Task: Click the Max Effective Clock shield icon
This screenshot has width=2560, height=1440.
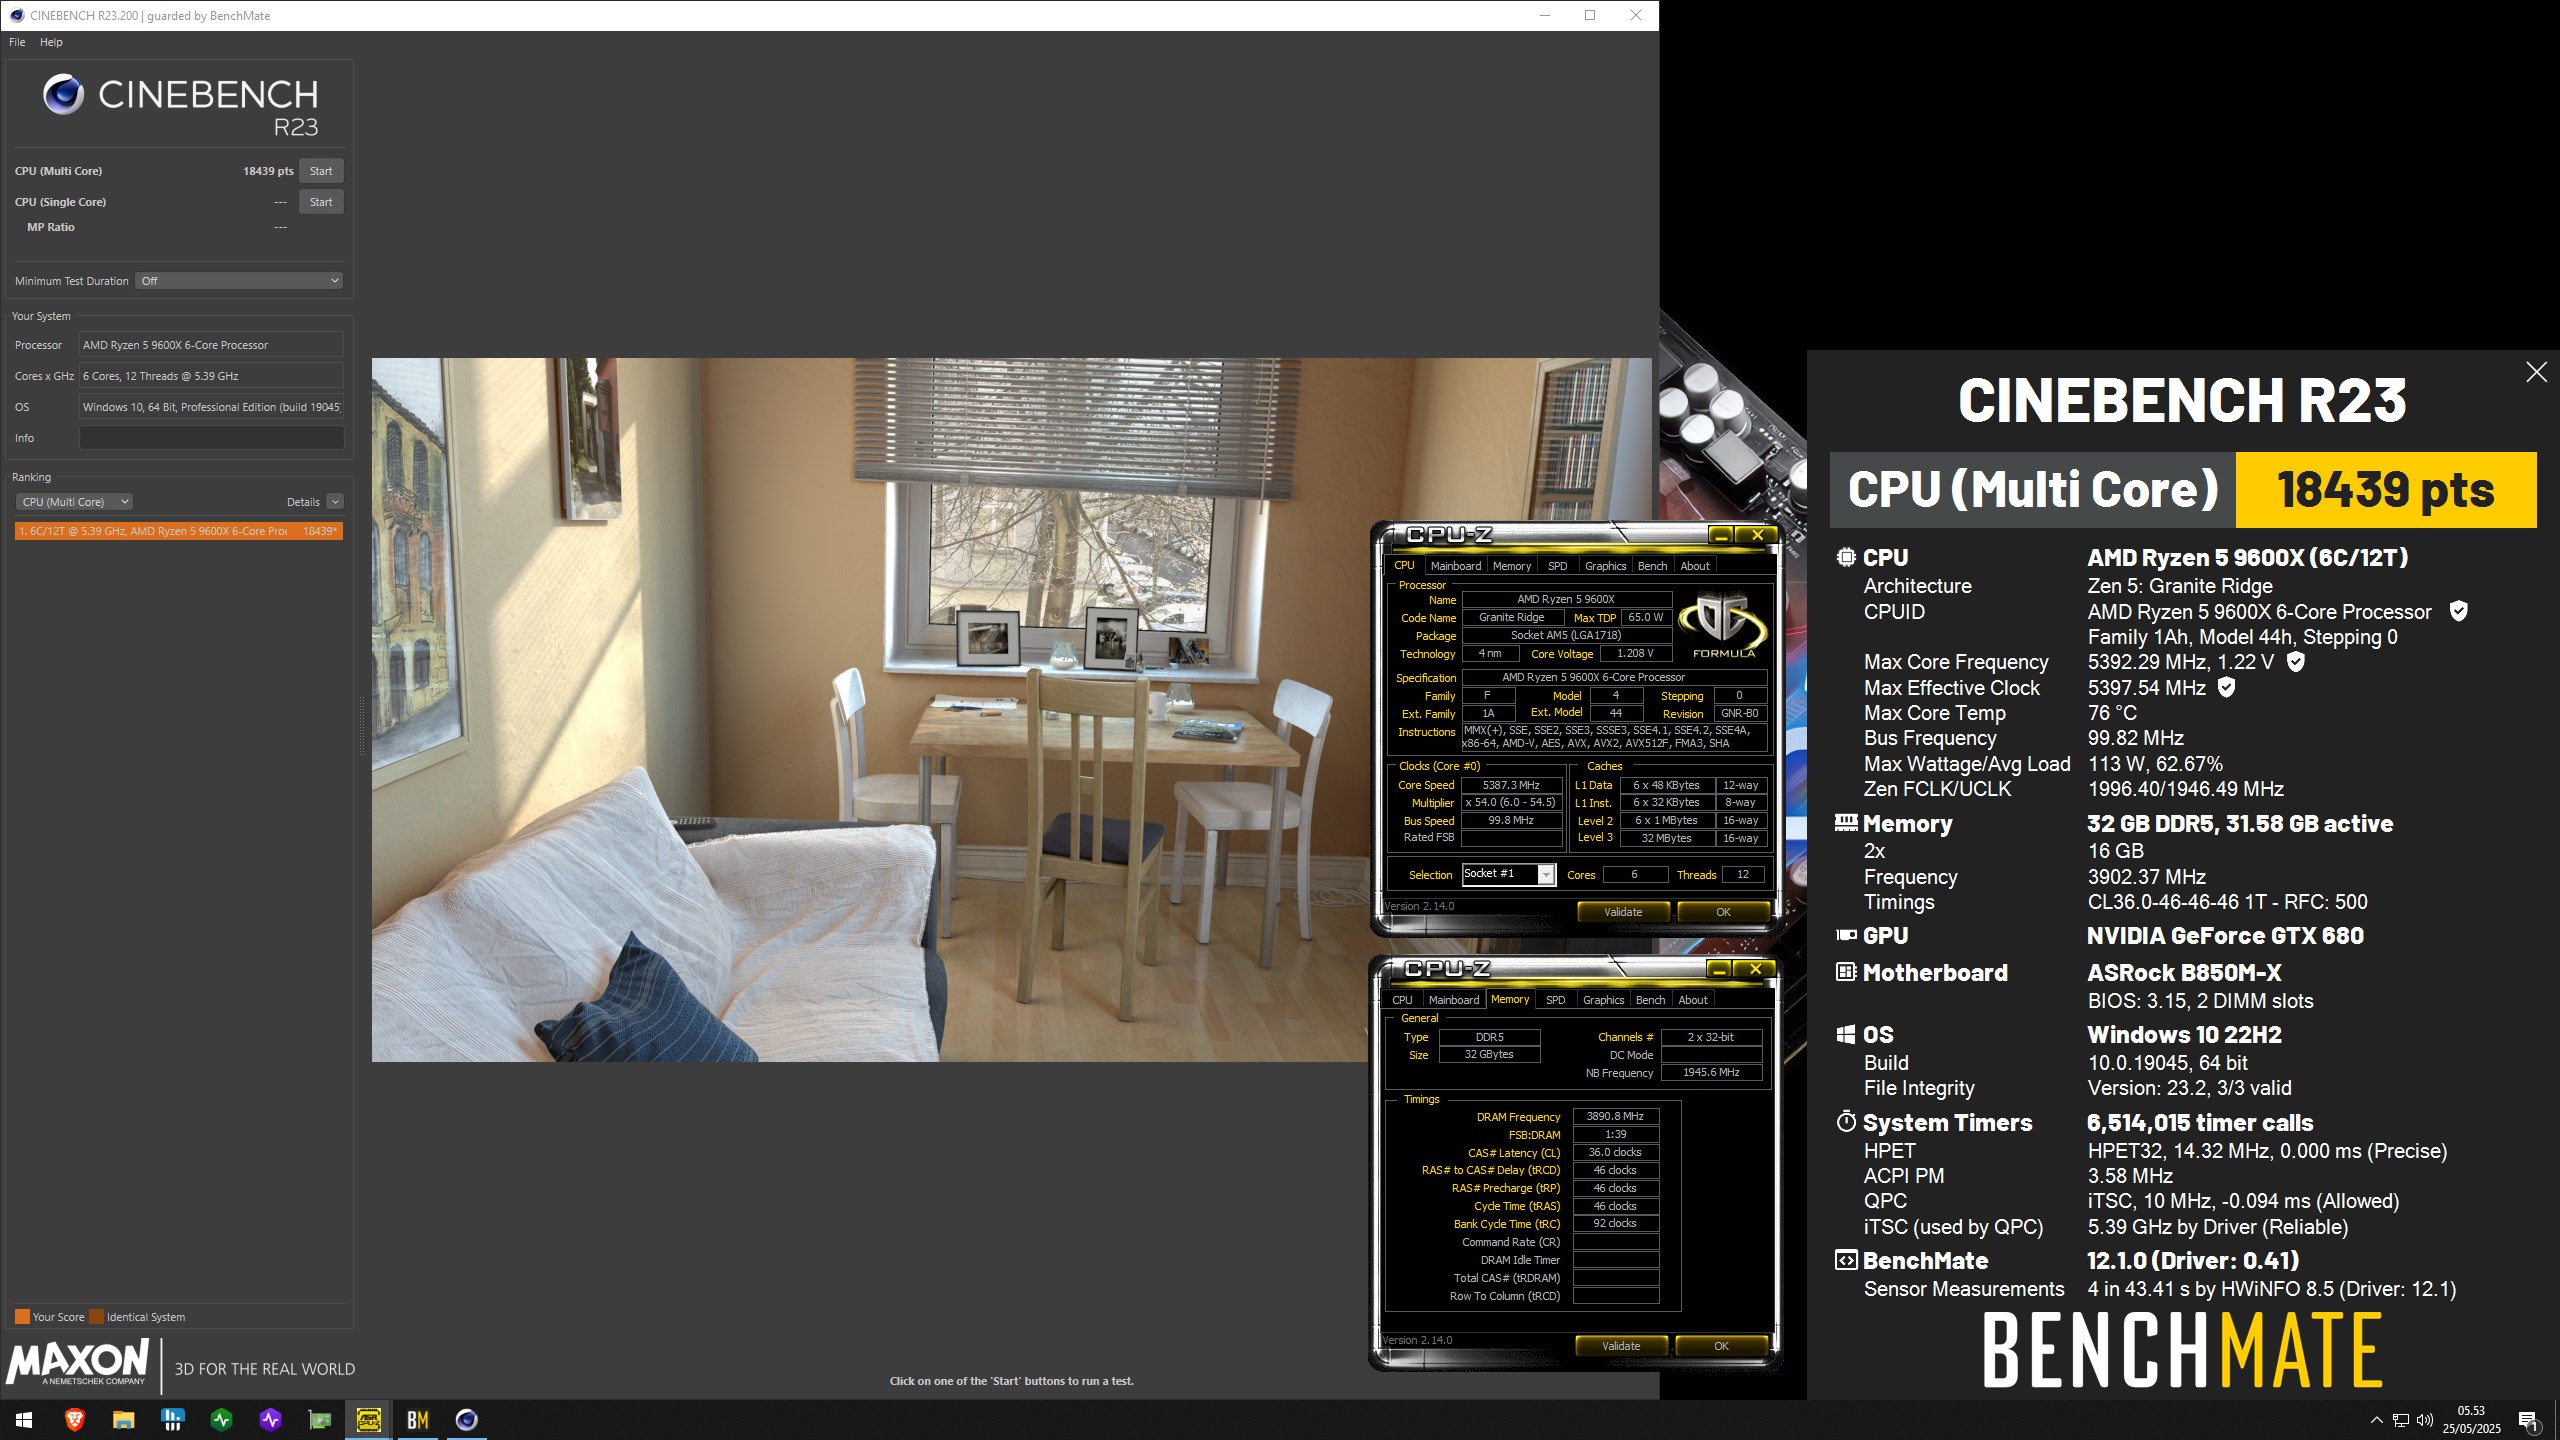Action: click(x=2226, y=687)
